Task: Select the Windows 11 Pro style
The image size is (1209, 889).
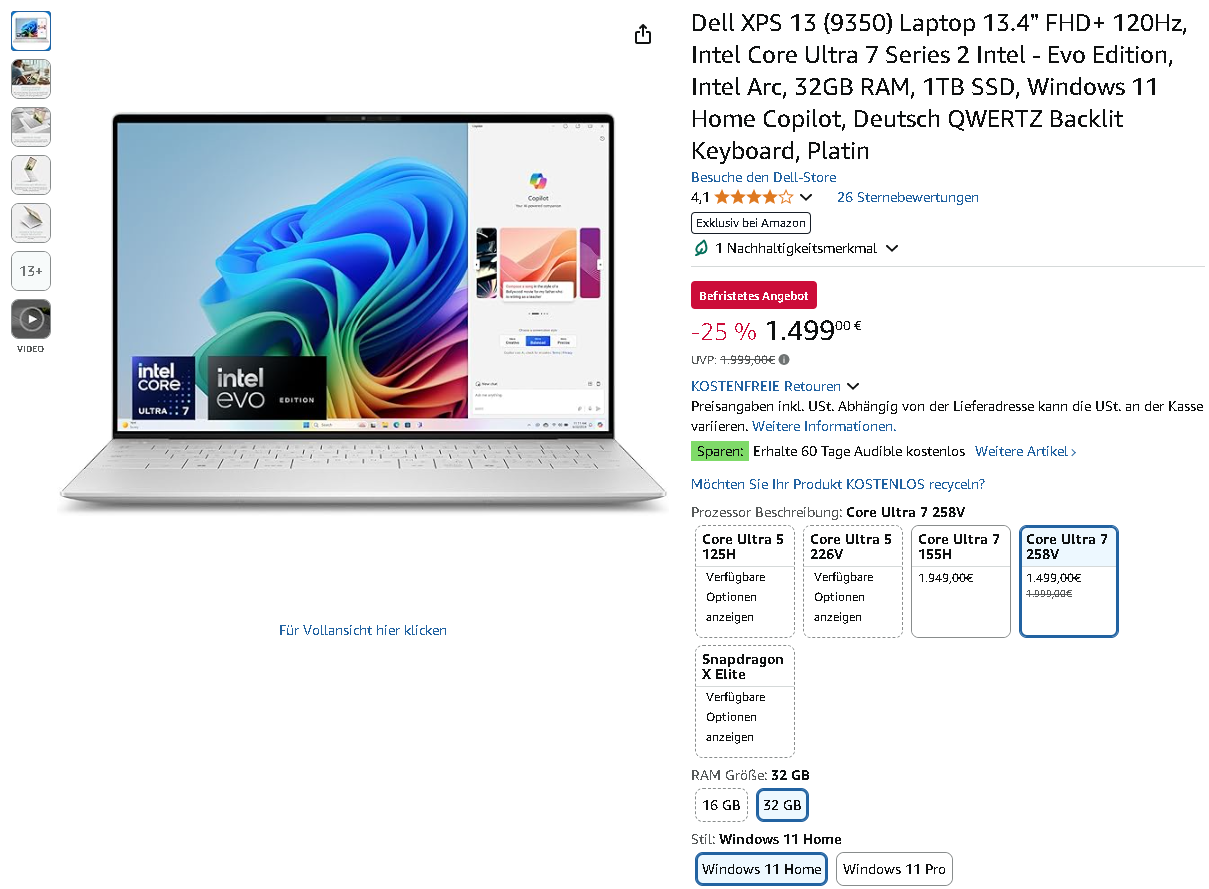Action: [x=894, y=869]
